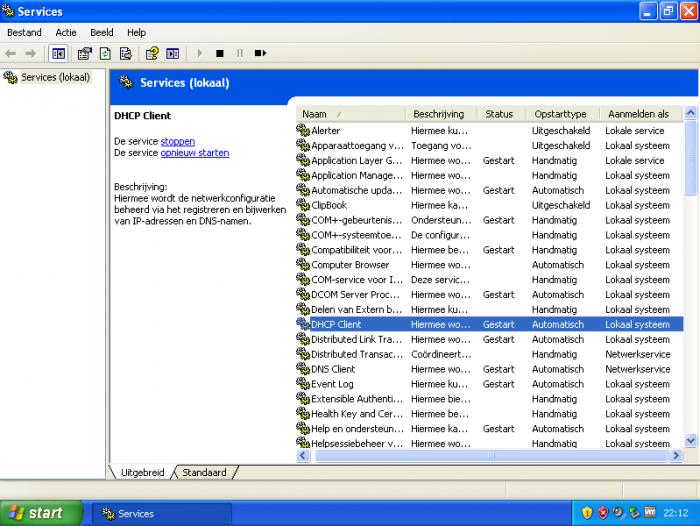Open the Beeld menu
The height and width of the screenshot is (526, 700).
tap(102, 33)
